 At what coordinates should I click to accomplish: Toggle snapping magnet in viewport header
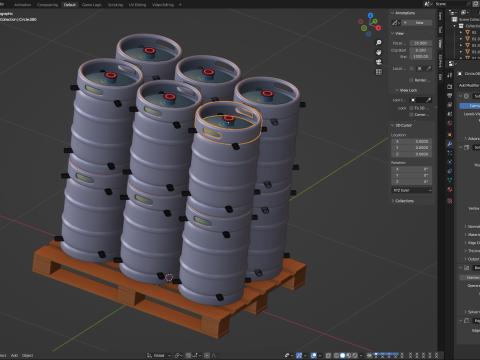click(188, 355)
